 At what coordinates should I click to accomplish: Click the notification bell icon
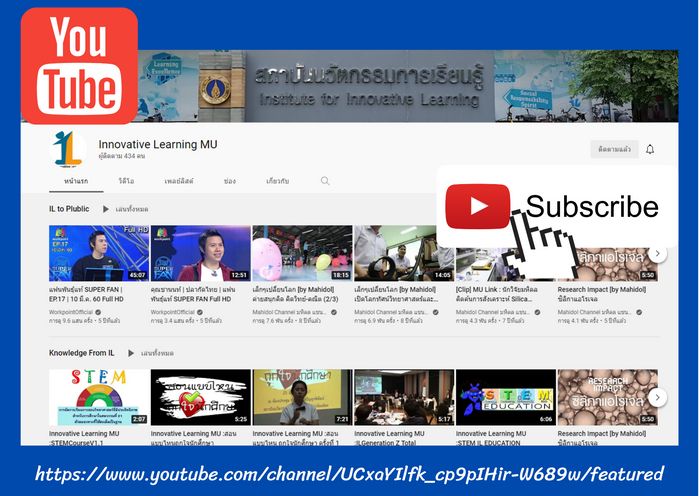click(x=650, y=149)
